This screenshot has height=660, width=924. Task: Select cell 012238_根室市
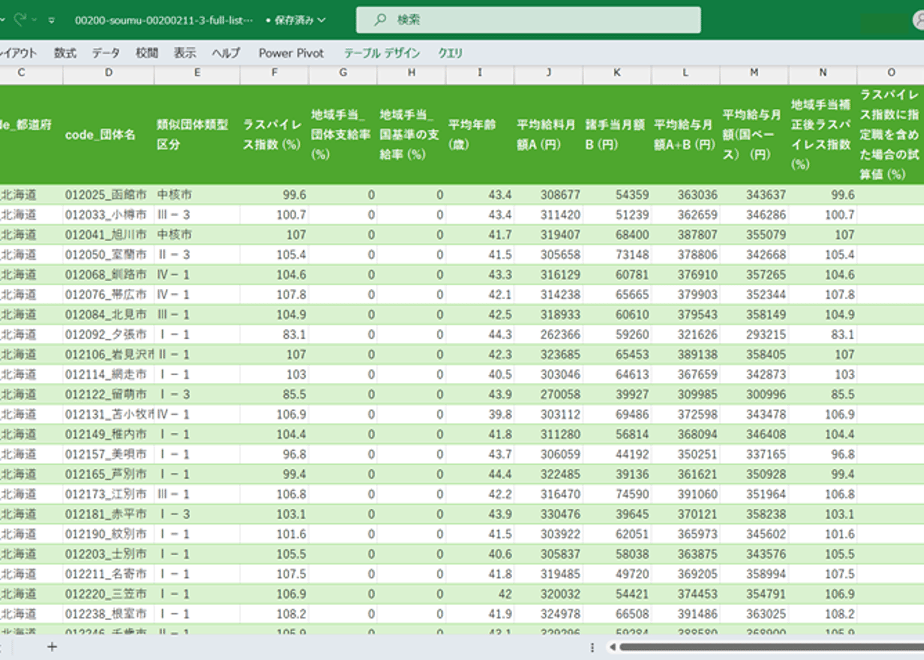[108, 614]
